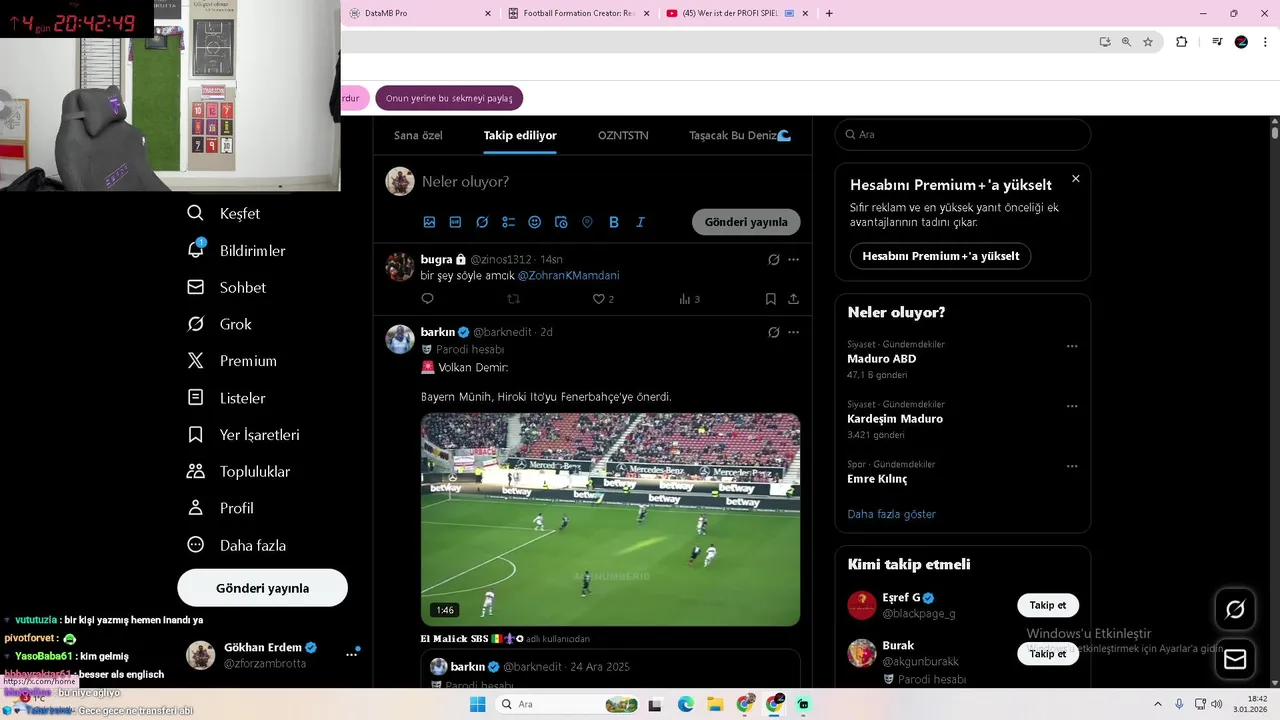Open account menu next to Gökhan Erdem
The image size is (1280, 720).
(x=351, y=655)
